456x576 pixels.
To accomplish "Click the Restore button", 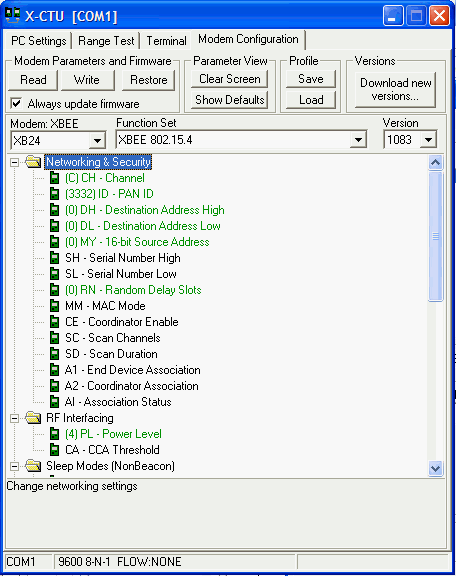I will click(x=149, y=80).
